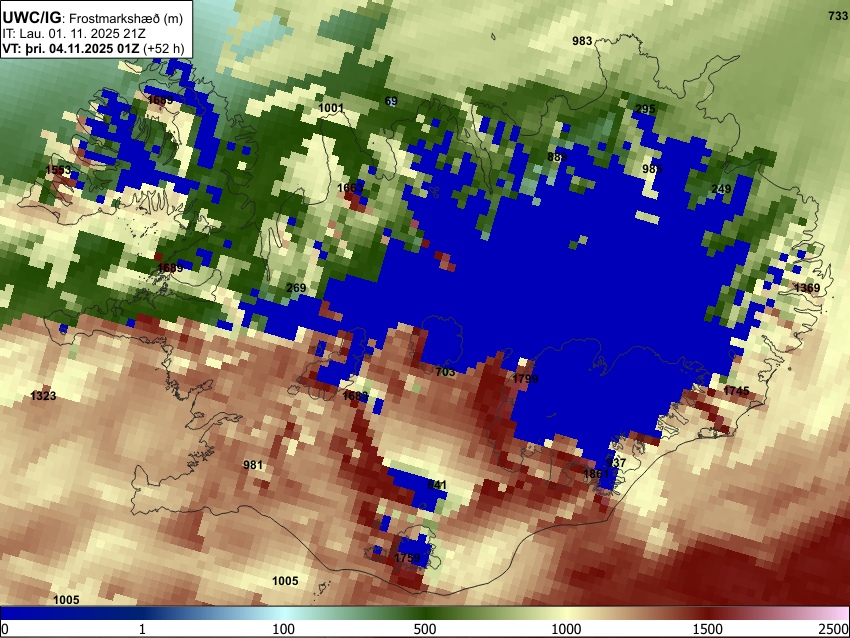Click the 641 value label on map
Viewport: 850px width, 638px height.
point(437,484)
